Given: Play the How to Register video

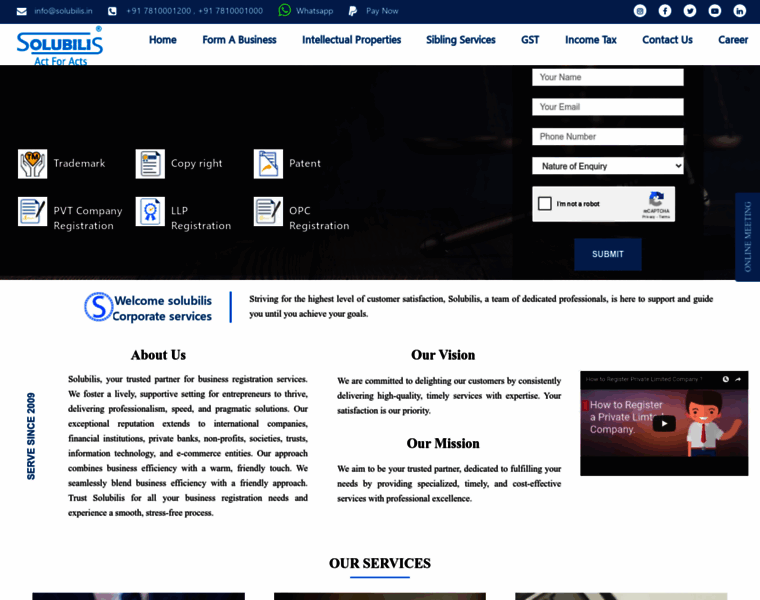Looking at the screenshot, I should pos(664,424).
